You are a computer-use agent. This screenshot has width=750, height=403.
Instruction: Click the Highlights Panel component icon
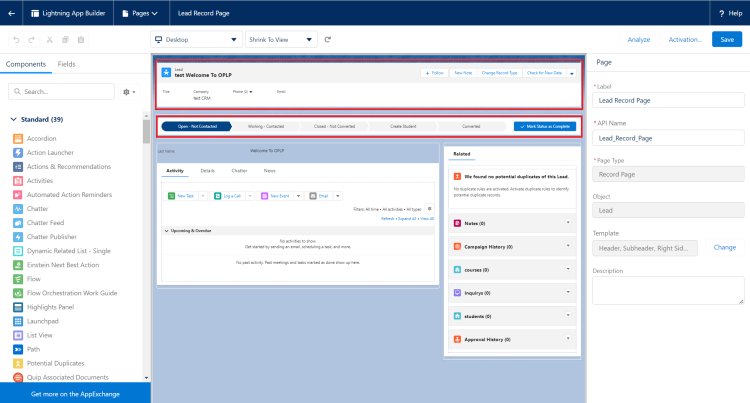pyautogui.click(x=19, y=307)
